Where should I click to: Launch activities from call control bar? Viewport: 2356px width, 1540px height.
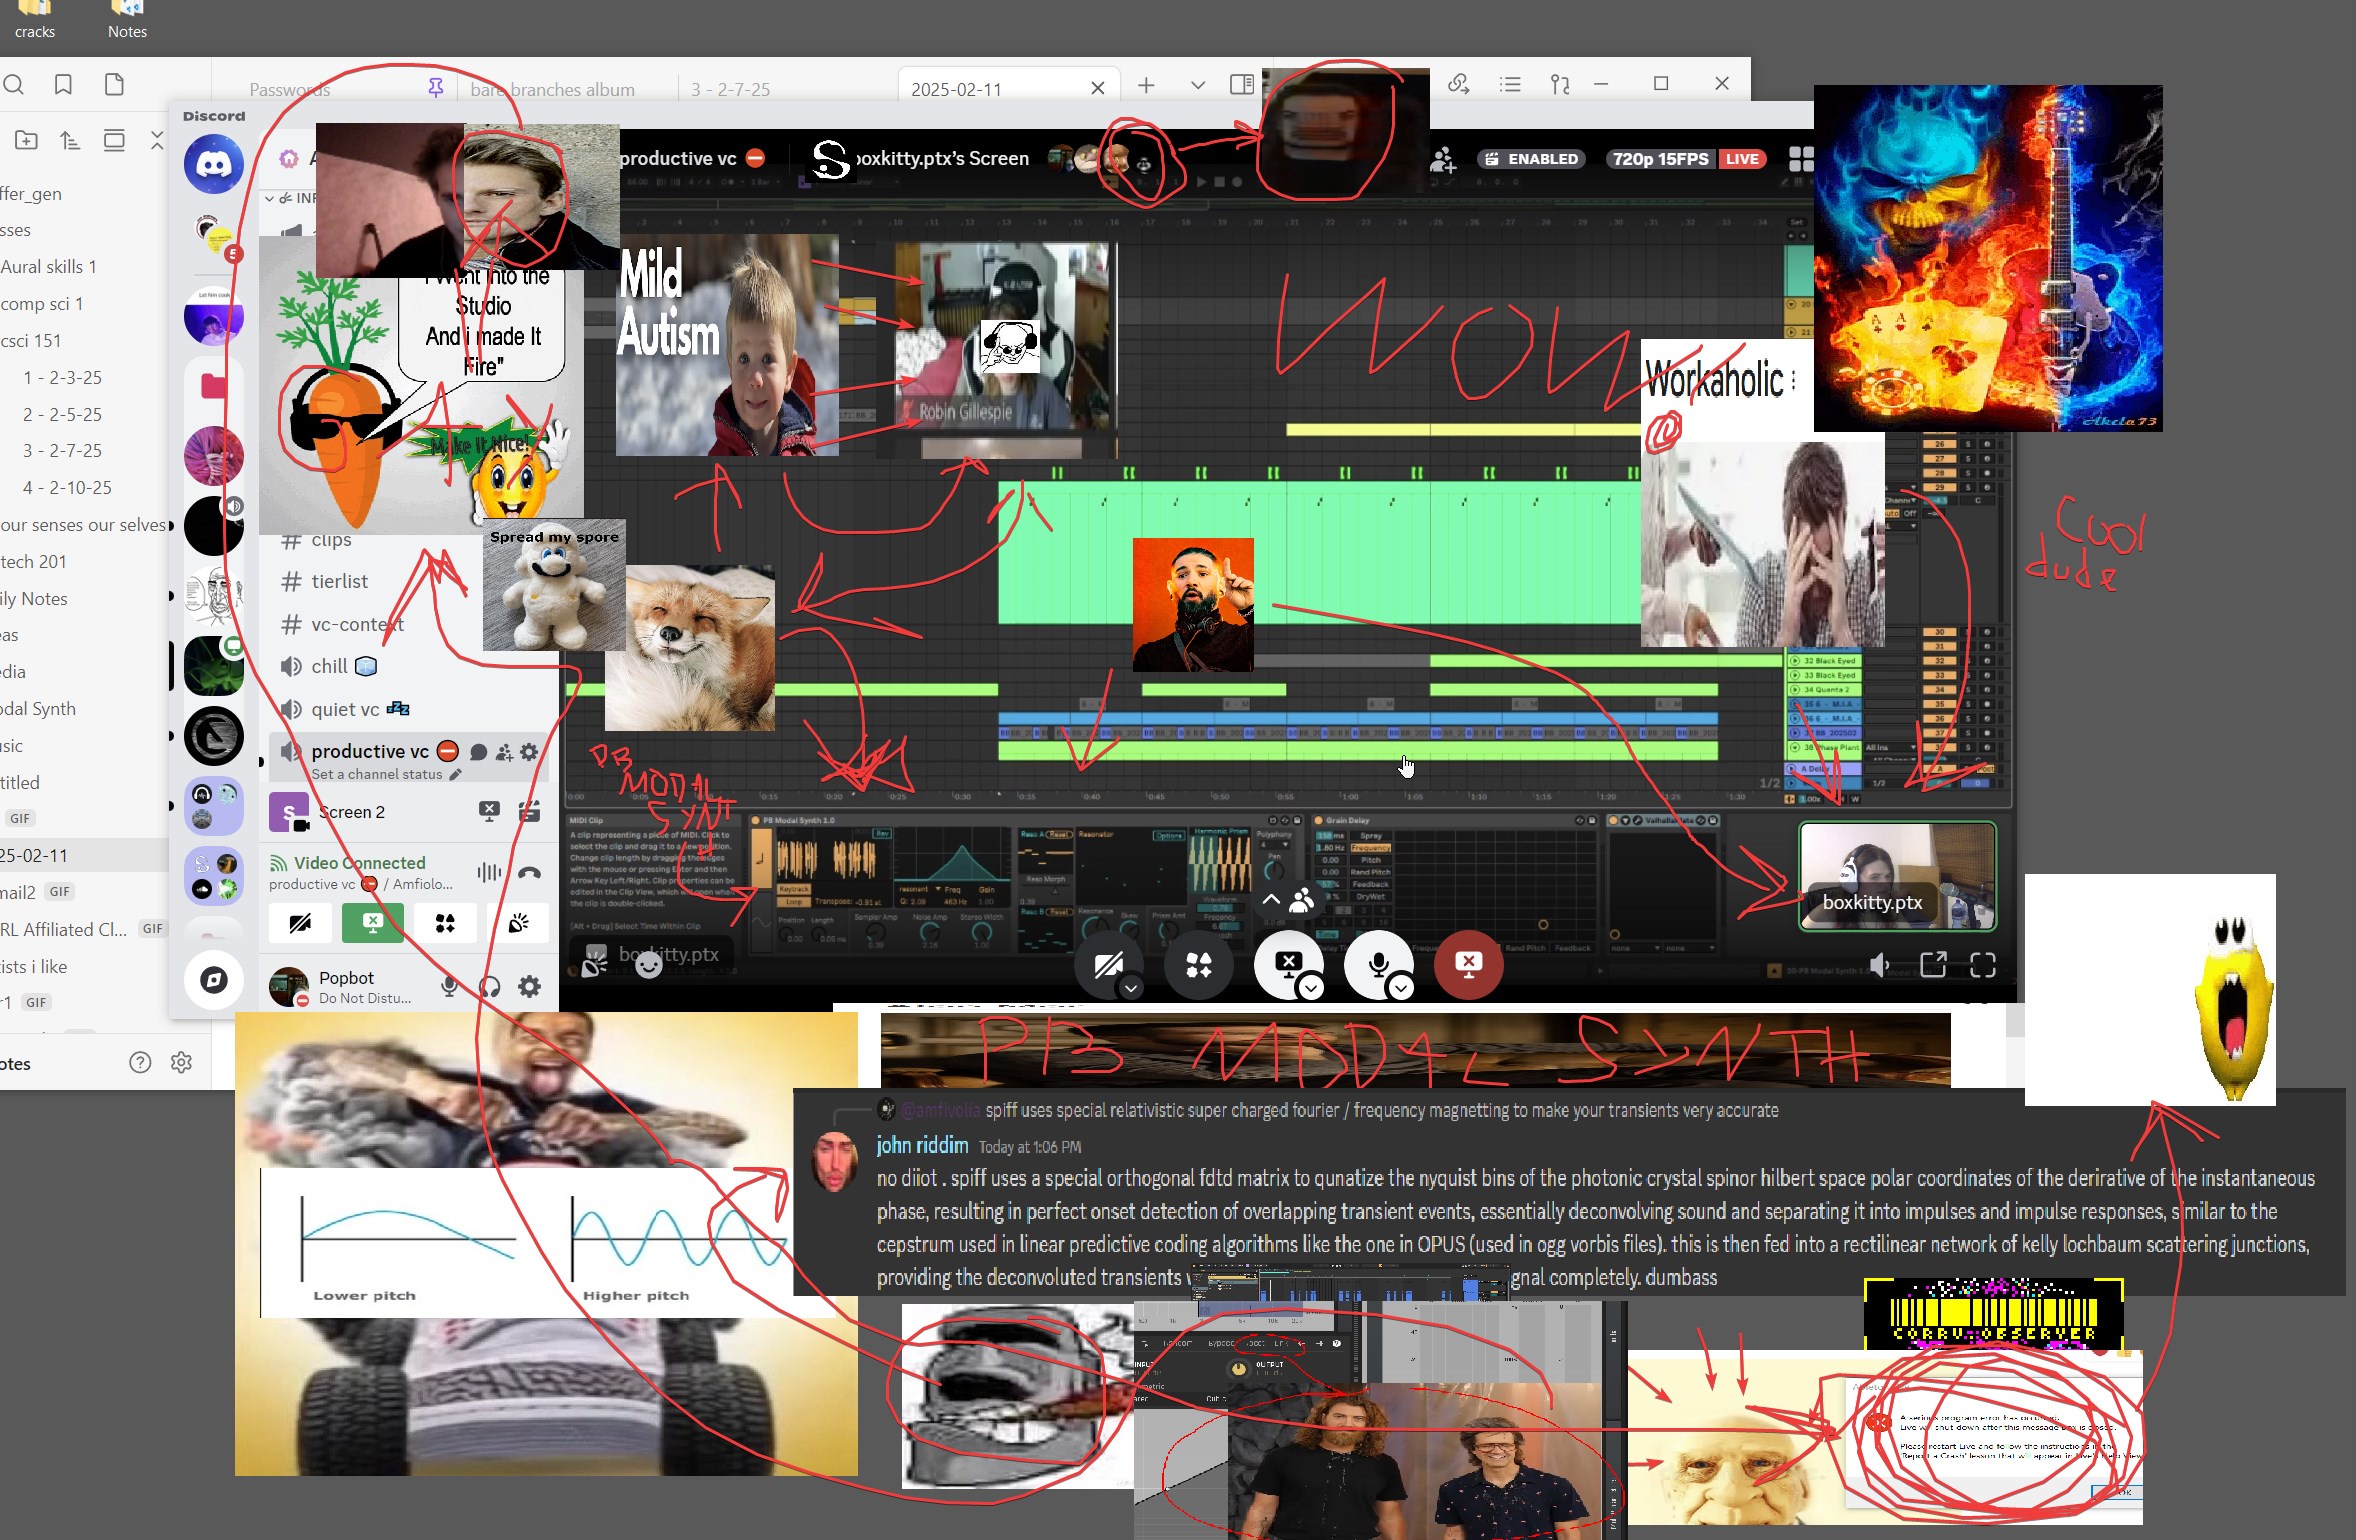(x=1198, y=965)
